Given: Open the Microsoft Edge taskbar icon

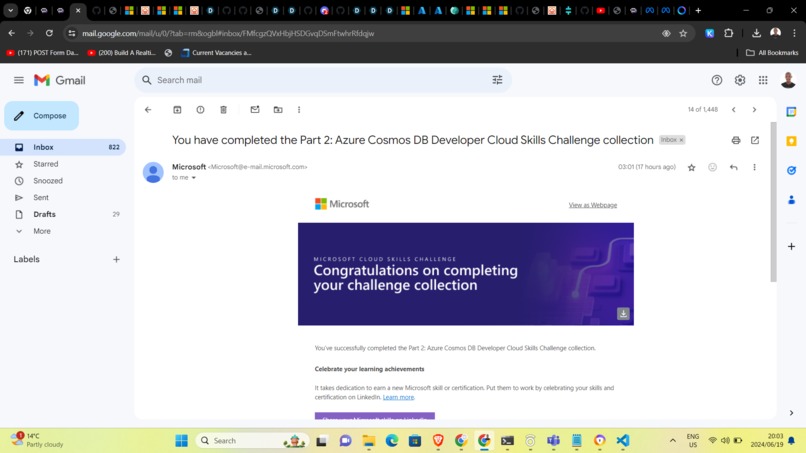Looking at the screenshot, I should [392, 441].
